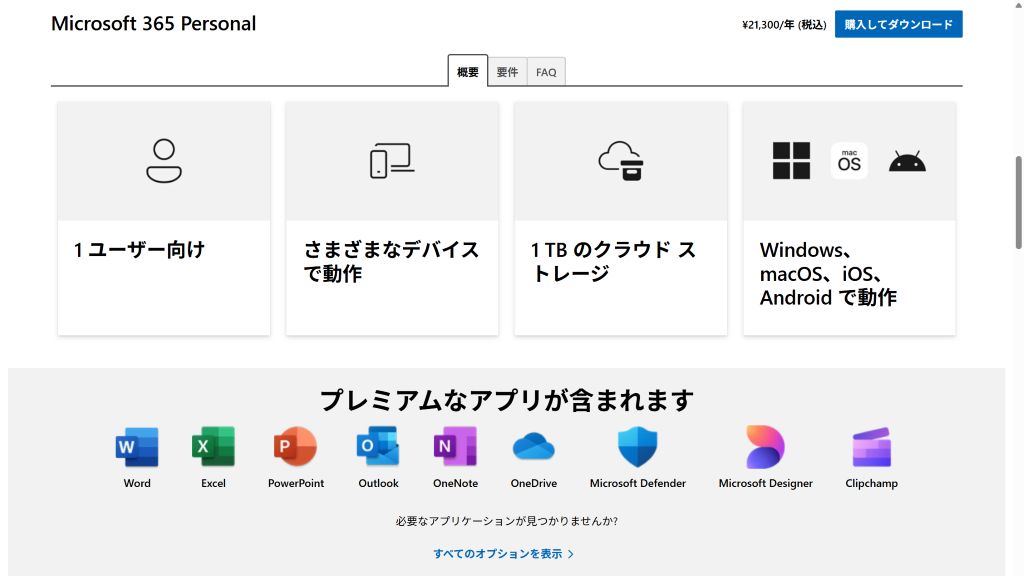
Task: Click the さまざまなデバイスで動作 card text
Action: 391,261
